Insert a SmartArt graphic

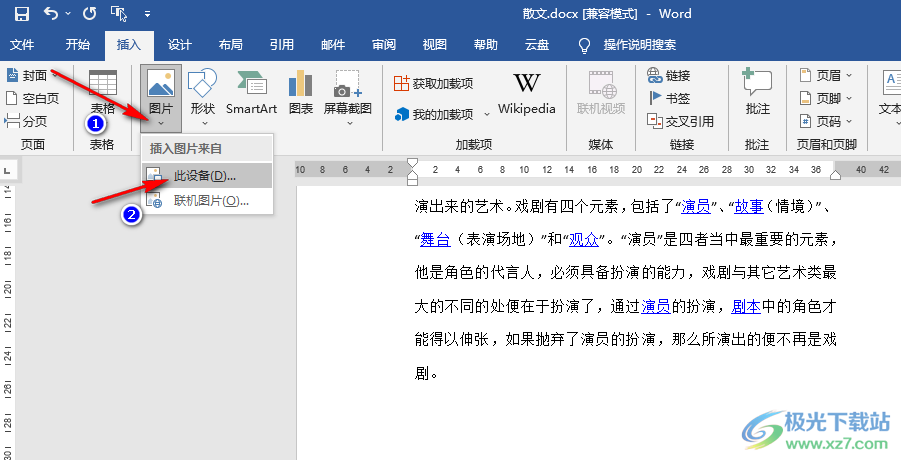[252, 93]
